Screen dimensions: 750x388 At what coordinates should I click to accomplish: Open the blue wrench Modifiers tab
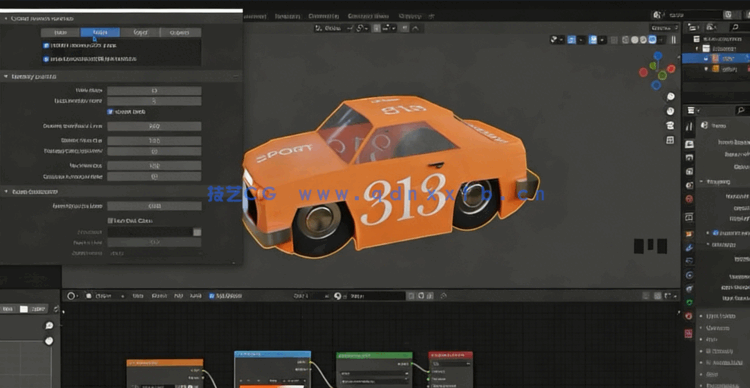689,248
